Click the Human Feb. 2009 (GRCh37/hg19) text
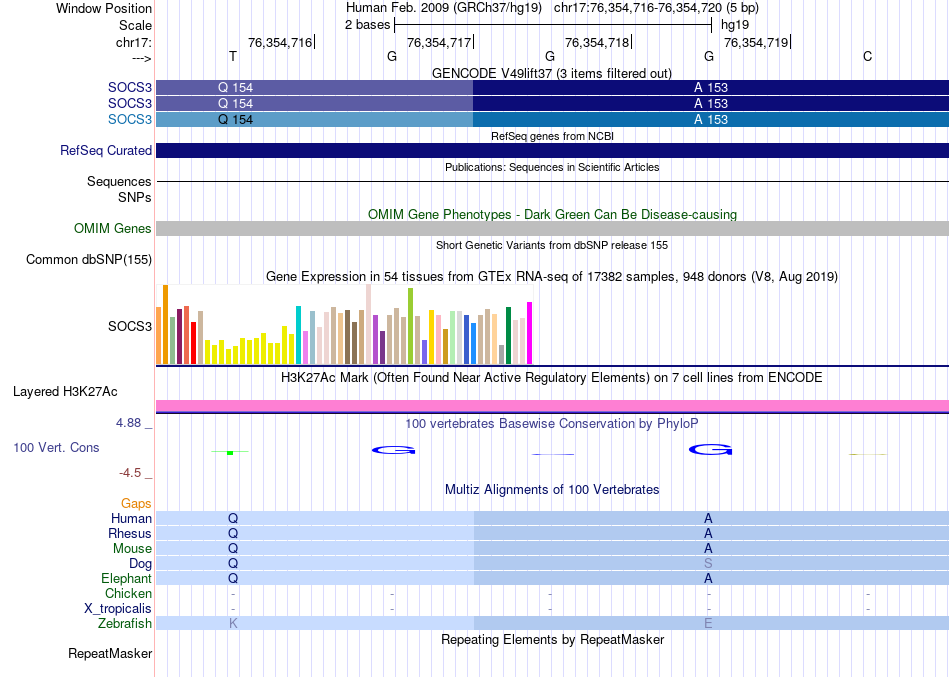Image resolution: width=950 pixels, height=677 pixels. point(444,8)
